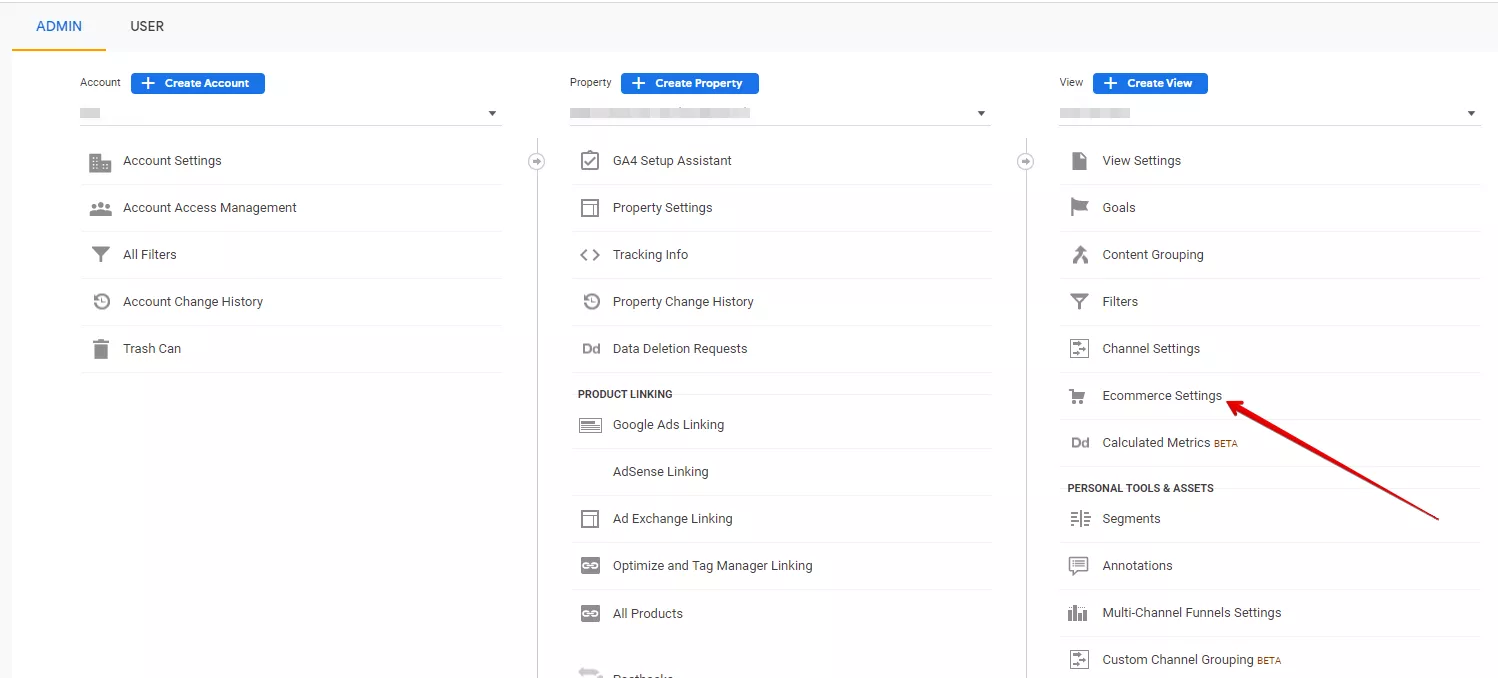1498x678 pixels.
Task: Open Goals
Action: pos(1119,208)
